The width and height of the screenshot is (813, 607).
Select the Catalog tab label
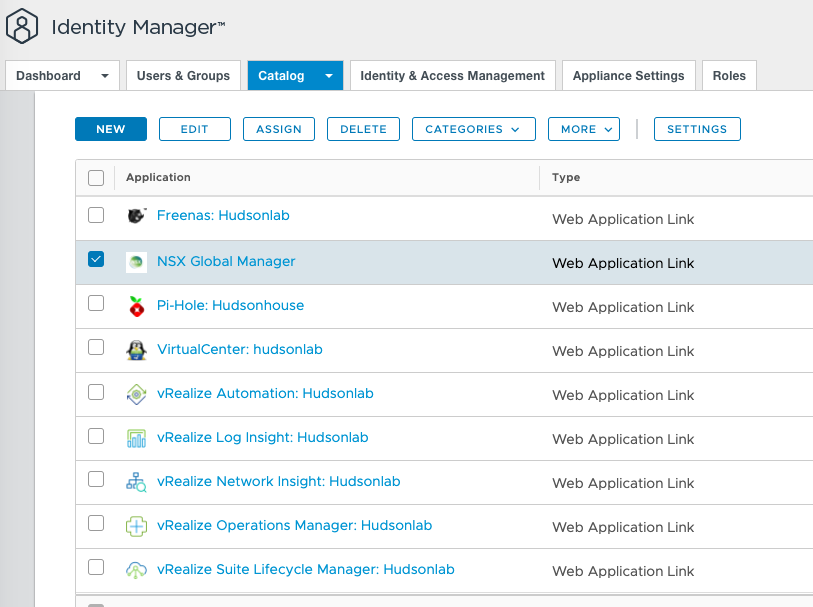[281, 76]
